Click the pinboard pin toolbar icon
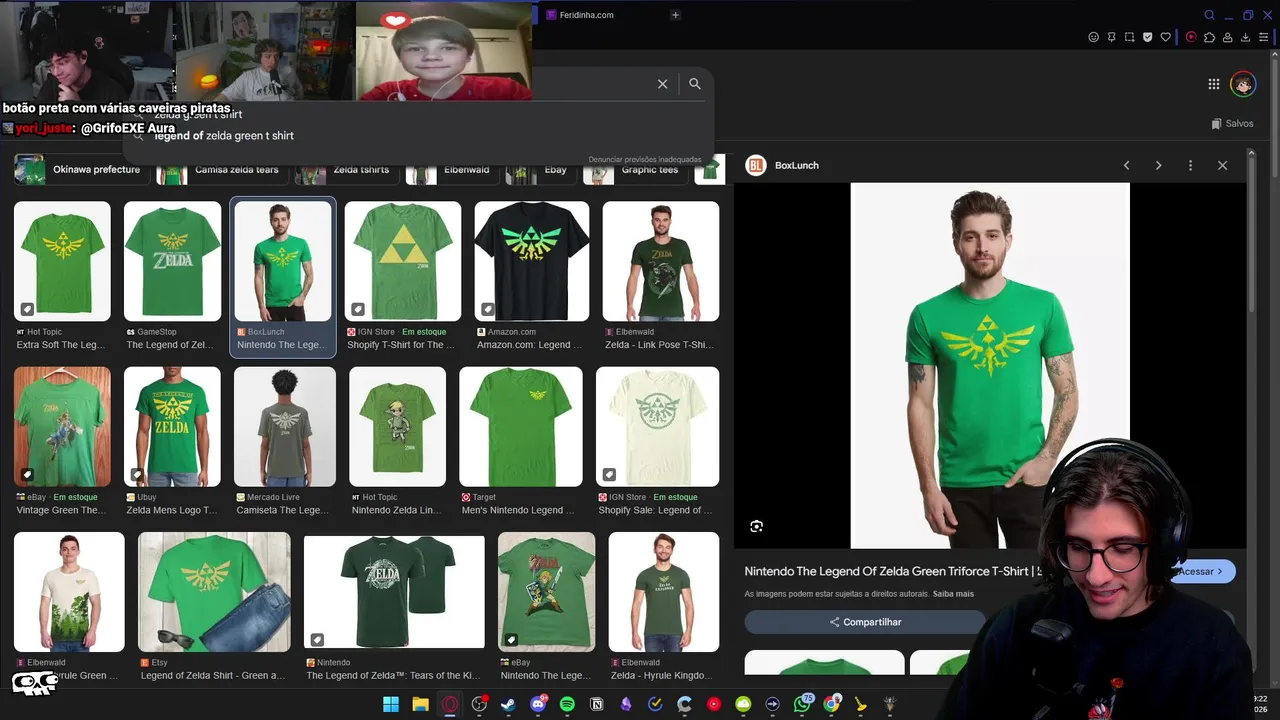Viewport: 1280px width, 720px height. (x=1112, y=37)
